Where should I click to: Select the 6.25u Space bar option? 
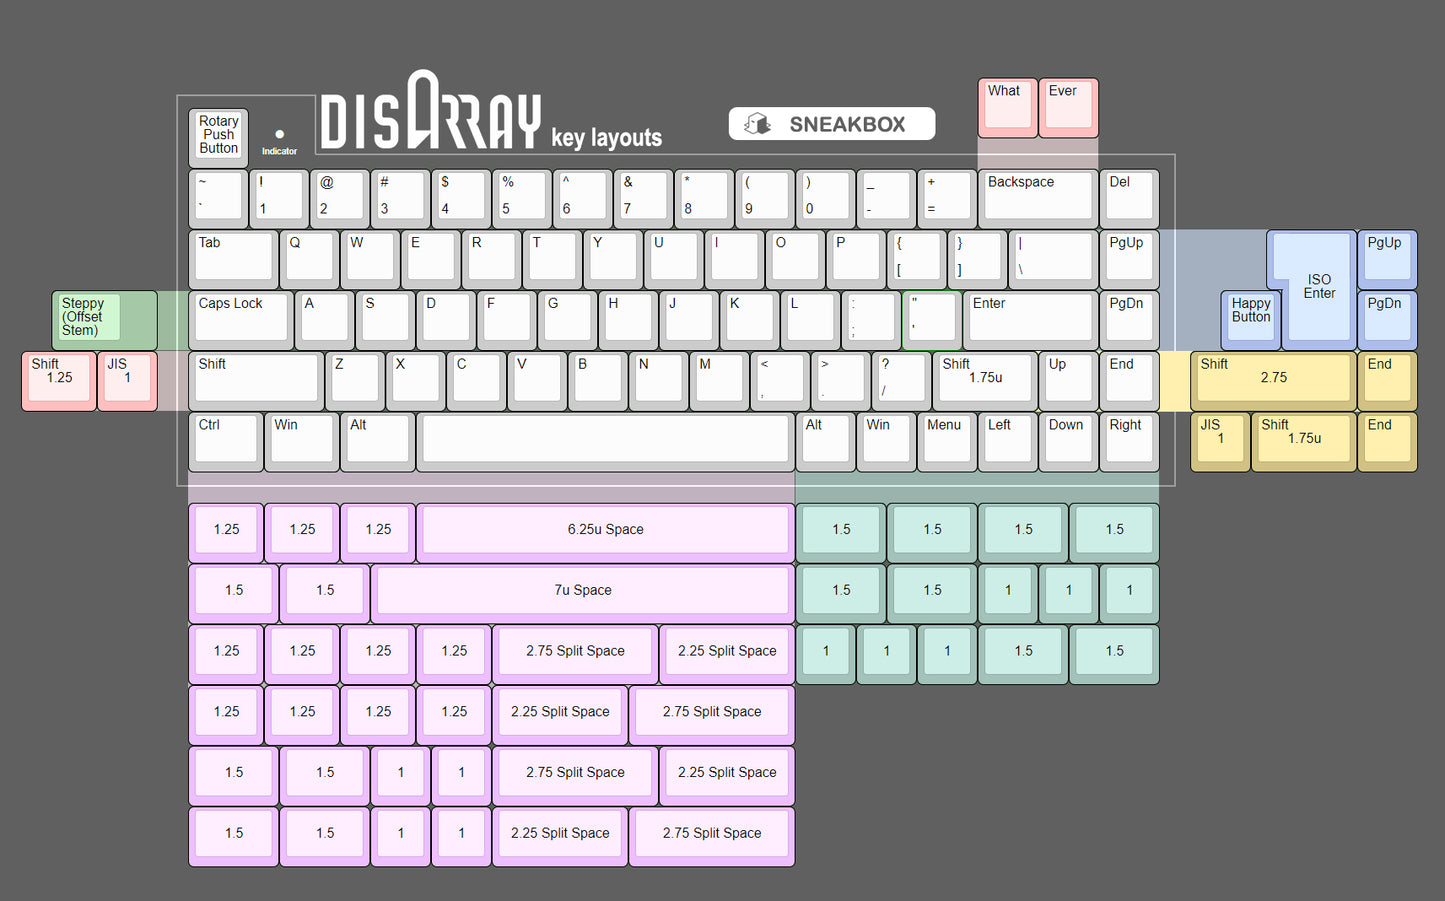605,530
